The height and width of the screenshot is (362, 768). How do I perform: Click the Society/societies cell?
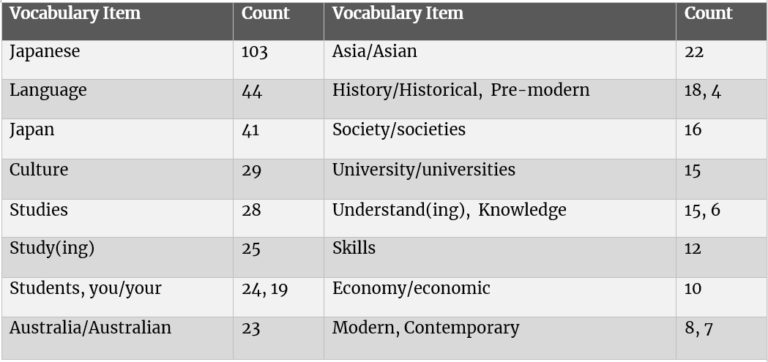(x=500, y=139)
